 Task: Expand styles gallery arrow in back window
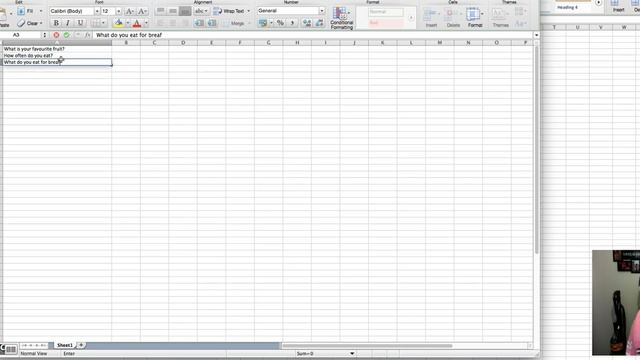pos(598,3)
